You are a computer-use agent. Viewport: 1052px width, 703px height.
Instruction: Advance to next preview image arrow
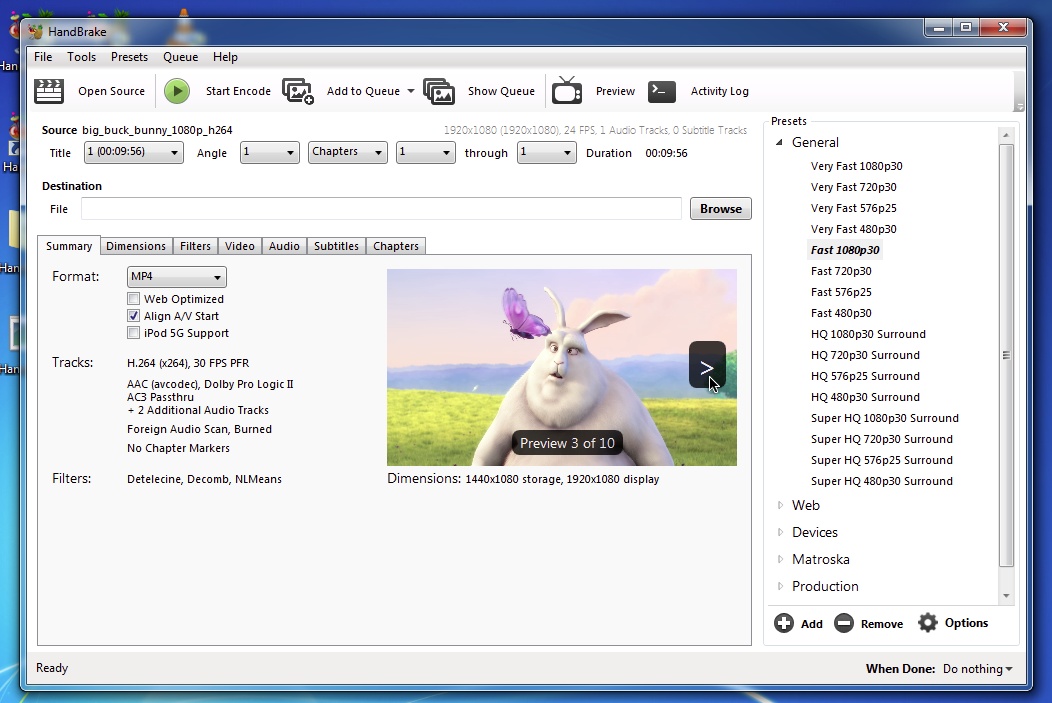point(707,364)
